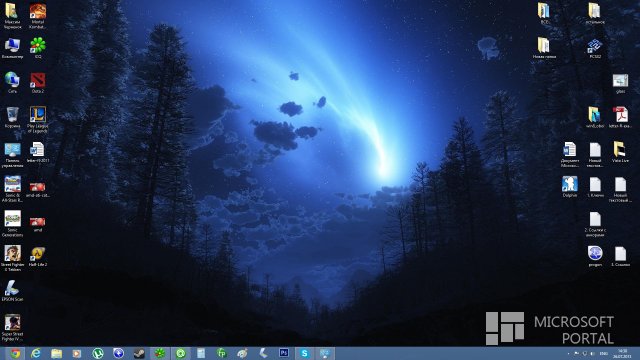This screenshot has height=360, width=640.
Task: Open Photoshop from the taskbar
Action: tap(284, 353)
